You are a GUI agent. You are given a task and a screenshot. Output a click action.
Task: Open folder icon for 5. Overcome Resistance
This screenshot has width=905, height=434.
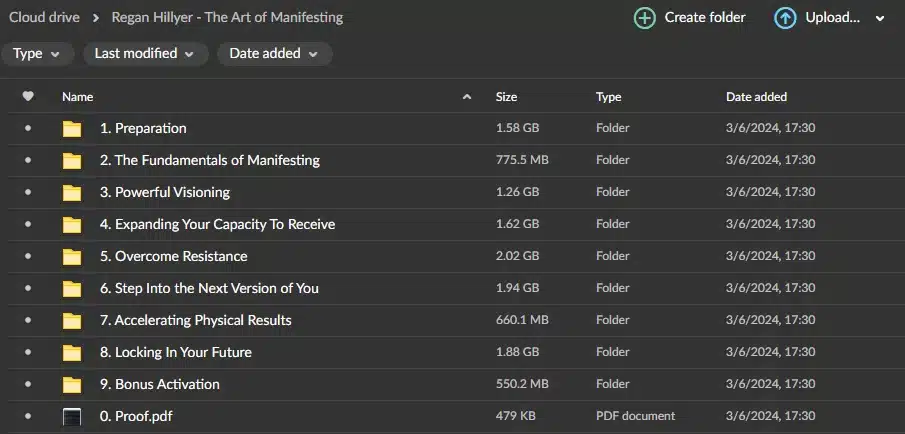click(72, 257)
